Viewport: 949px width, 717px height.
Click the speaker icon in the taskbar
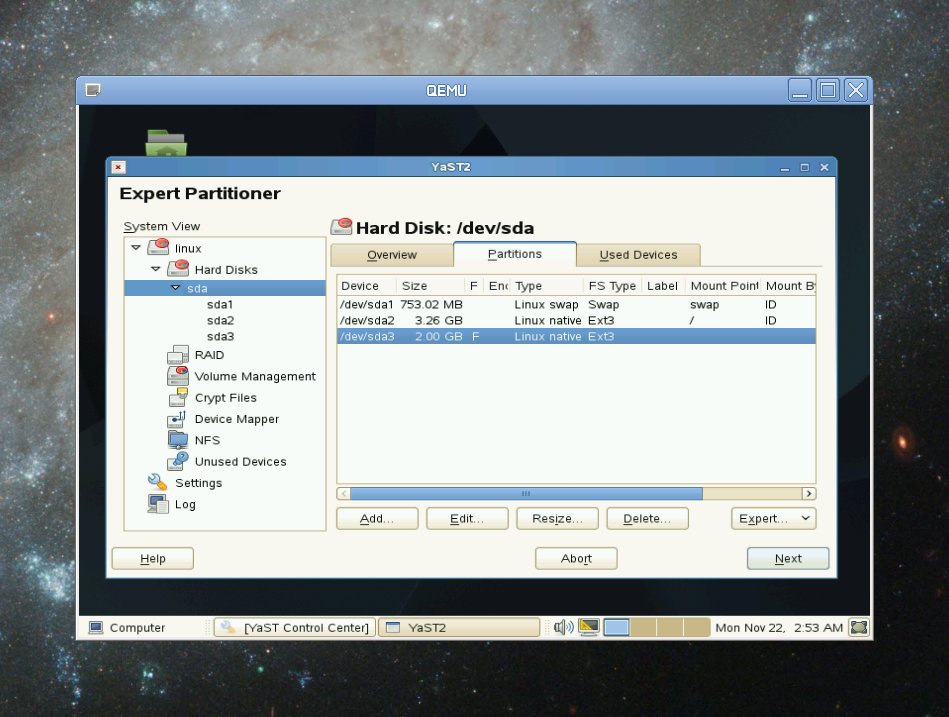tap(562, 627)
